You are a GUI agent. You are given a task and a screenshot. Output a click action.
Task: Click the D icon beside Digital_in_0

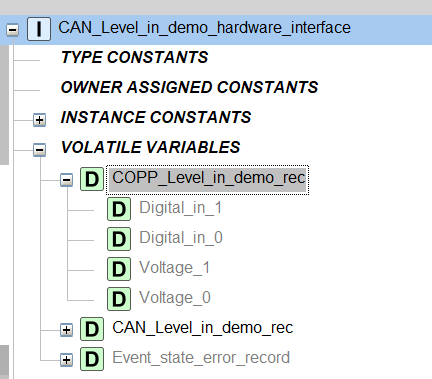point(119,239)
